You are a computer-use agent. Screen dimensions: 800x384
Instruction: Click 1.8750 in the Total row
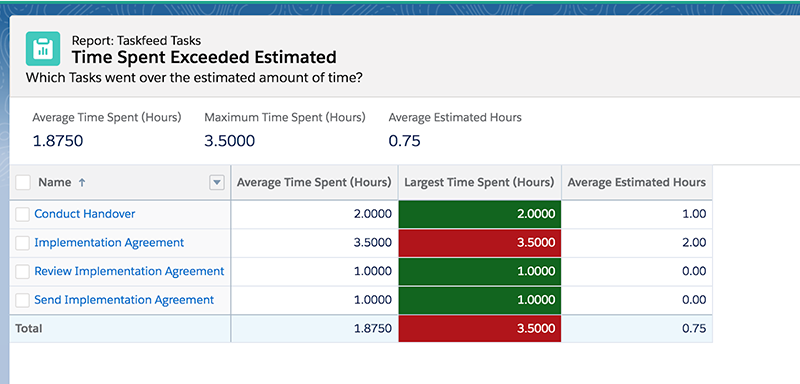coord(373,328)
